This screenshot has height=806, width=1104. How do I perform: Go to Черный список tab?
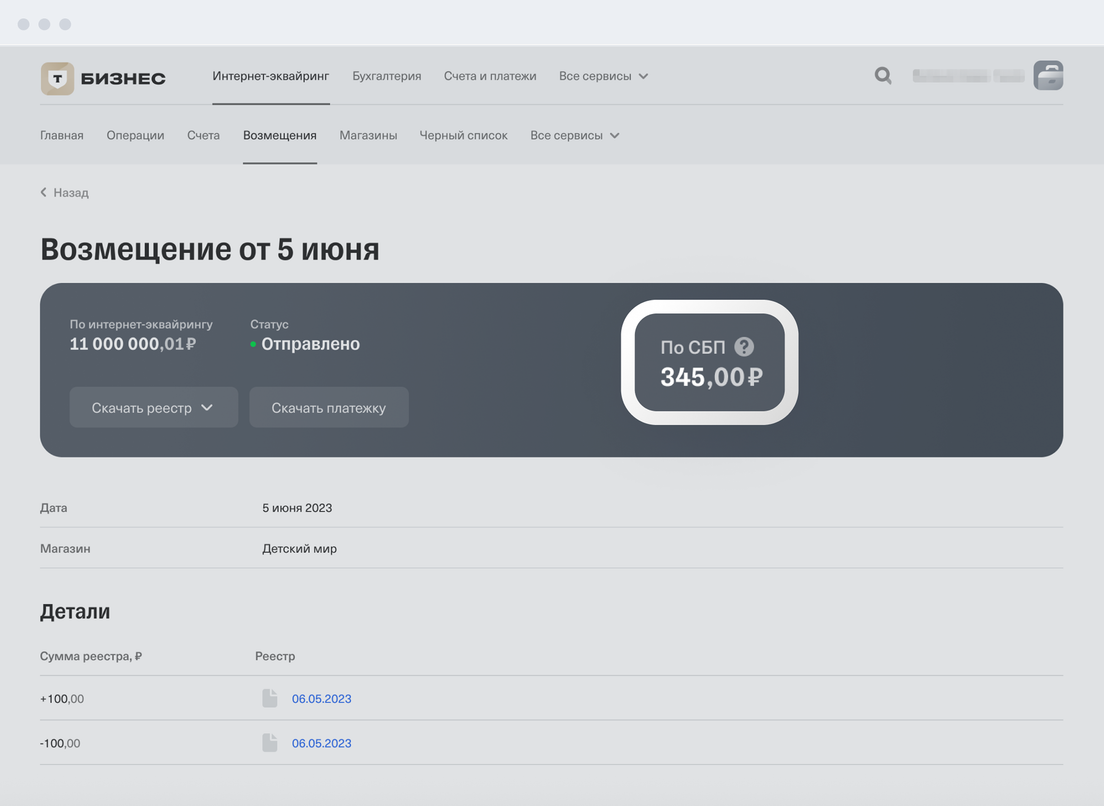coord(463,135)
